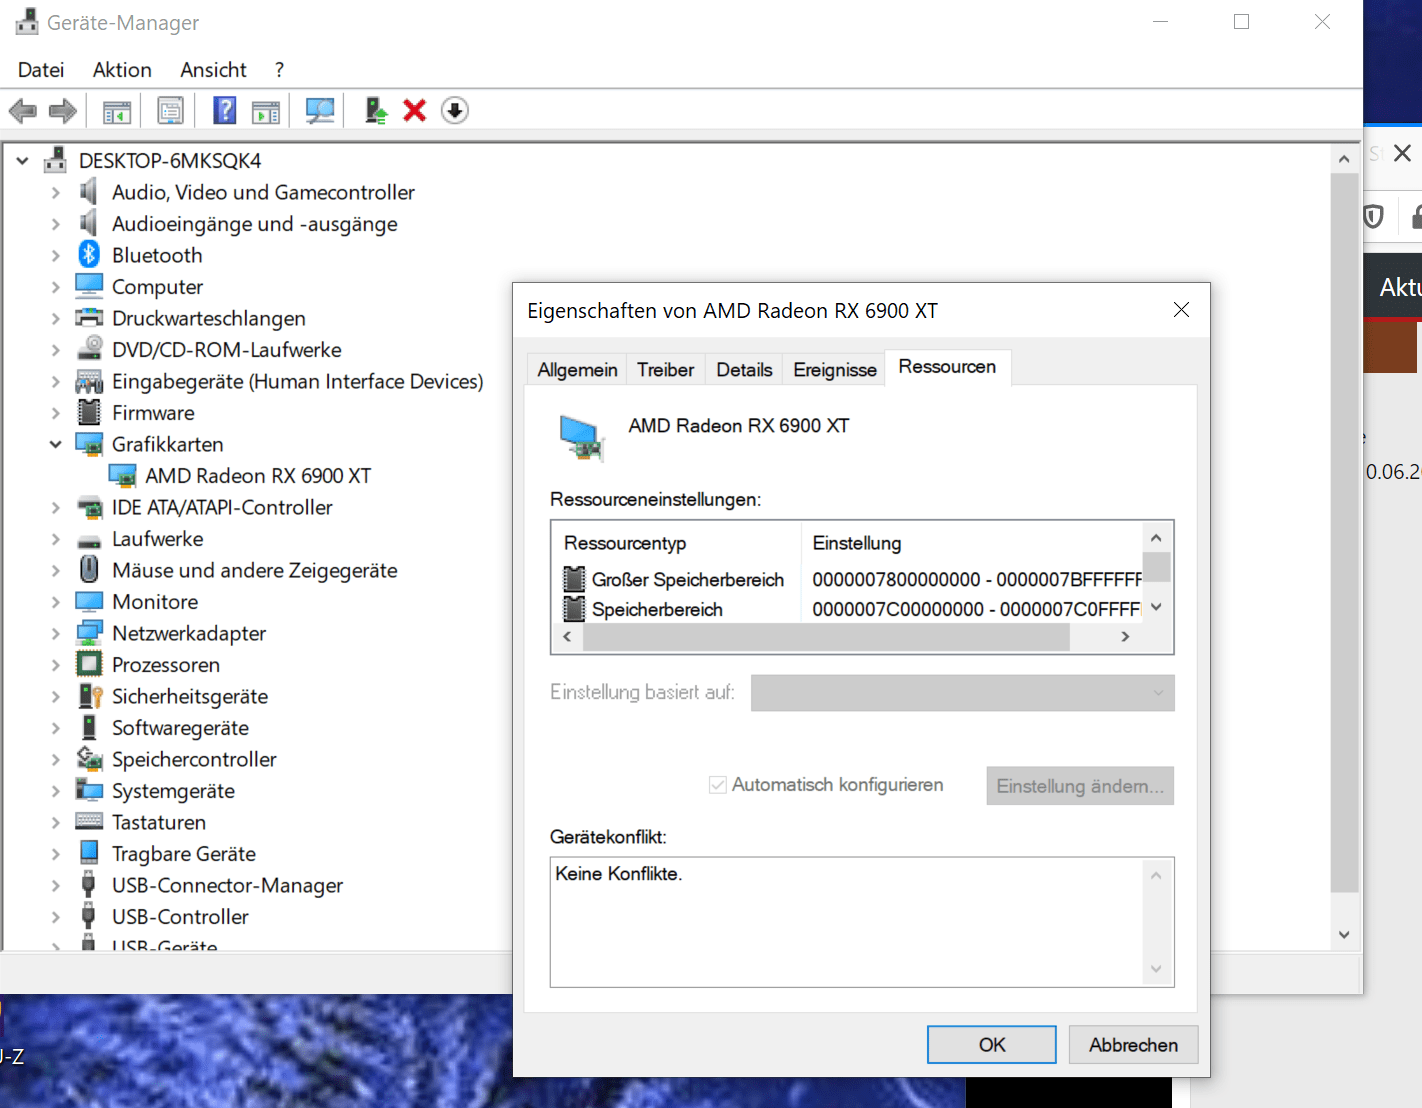The height and width of the screenshot is (1108, 1422).
Task: Click the Großer Speicherbereich chip icon
Action: point(574,579)
